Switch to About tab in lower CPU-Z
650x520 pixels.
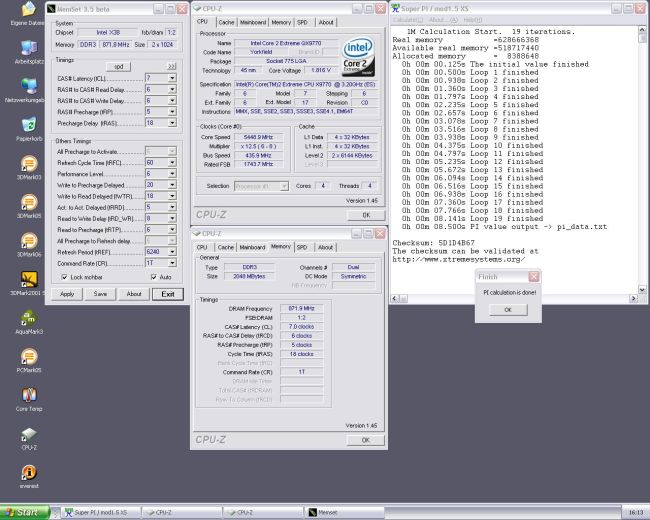pyautogui.click(x=325, y=247)
